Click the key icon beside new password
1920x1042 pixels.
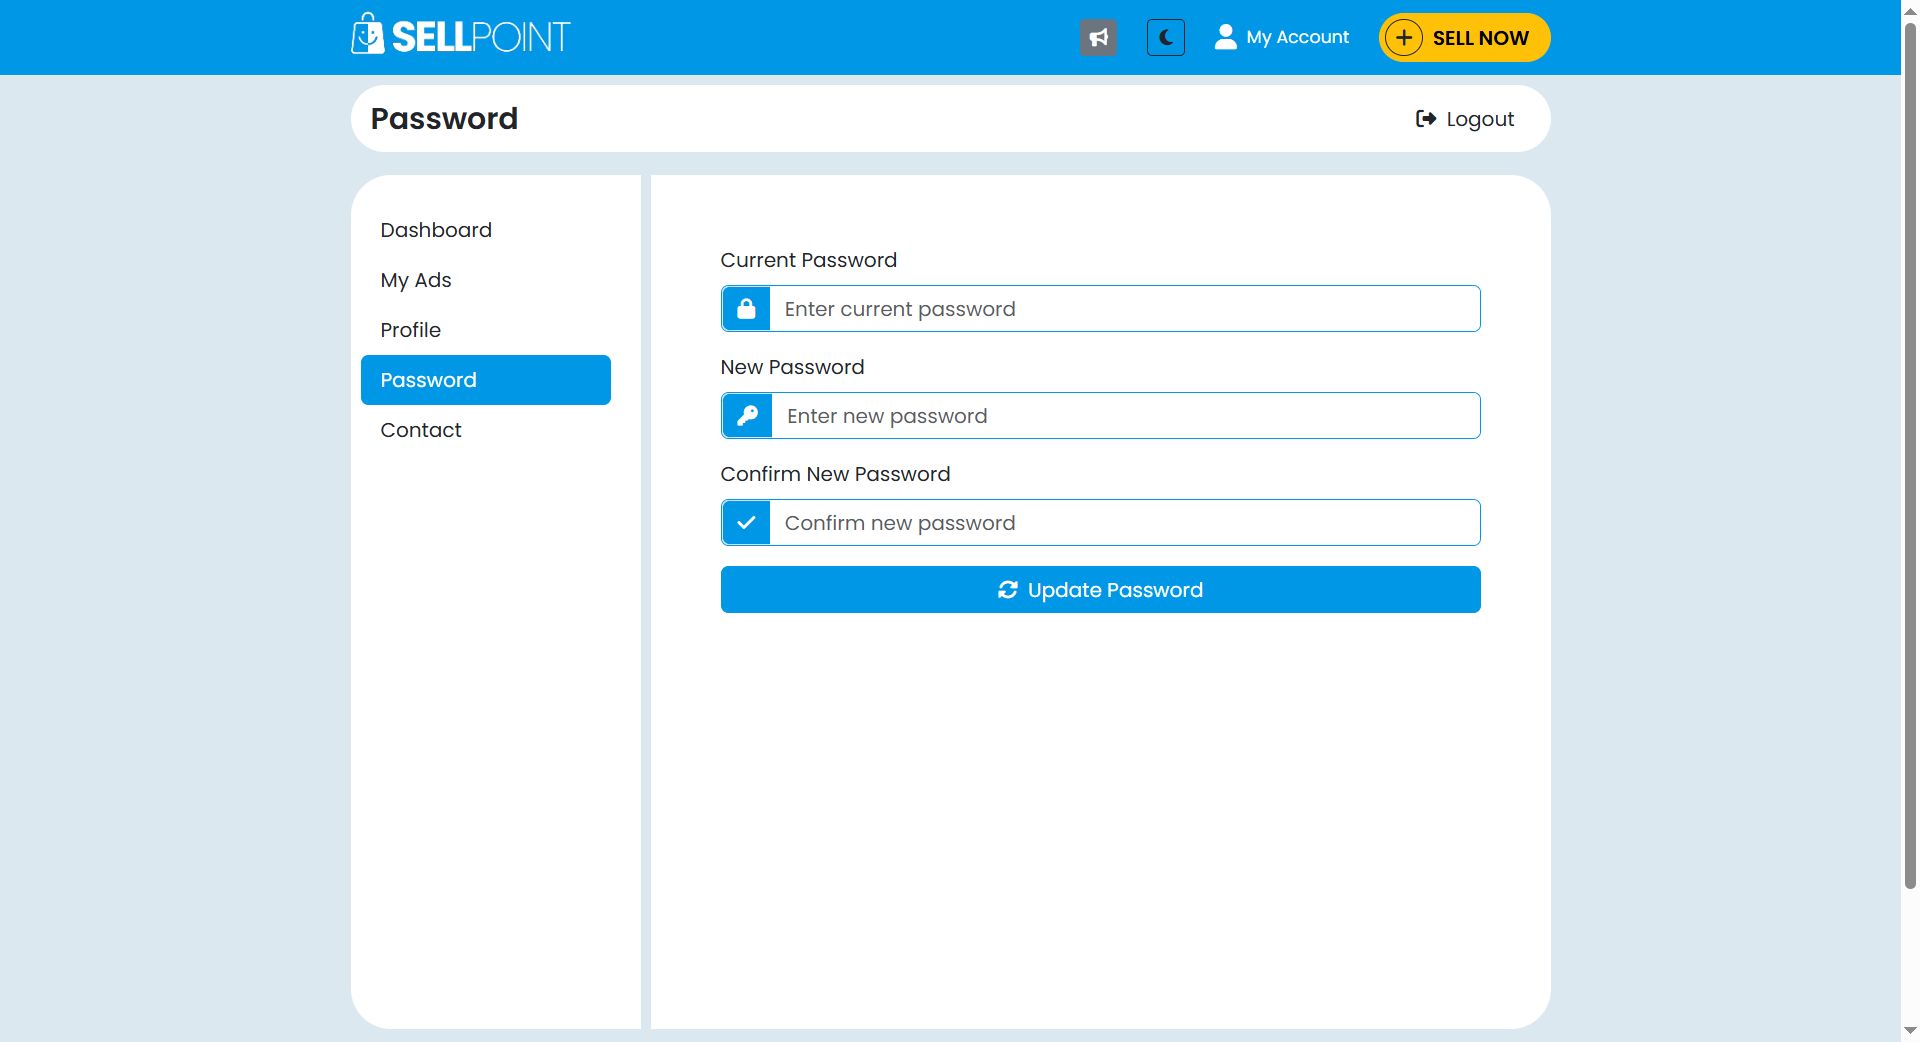pyautogui.click(x=747, y=416)
